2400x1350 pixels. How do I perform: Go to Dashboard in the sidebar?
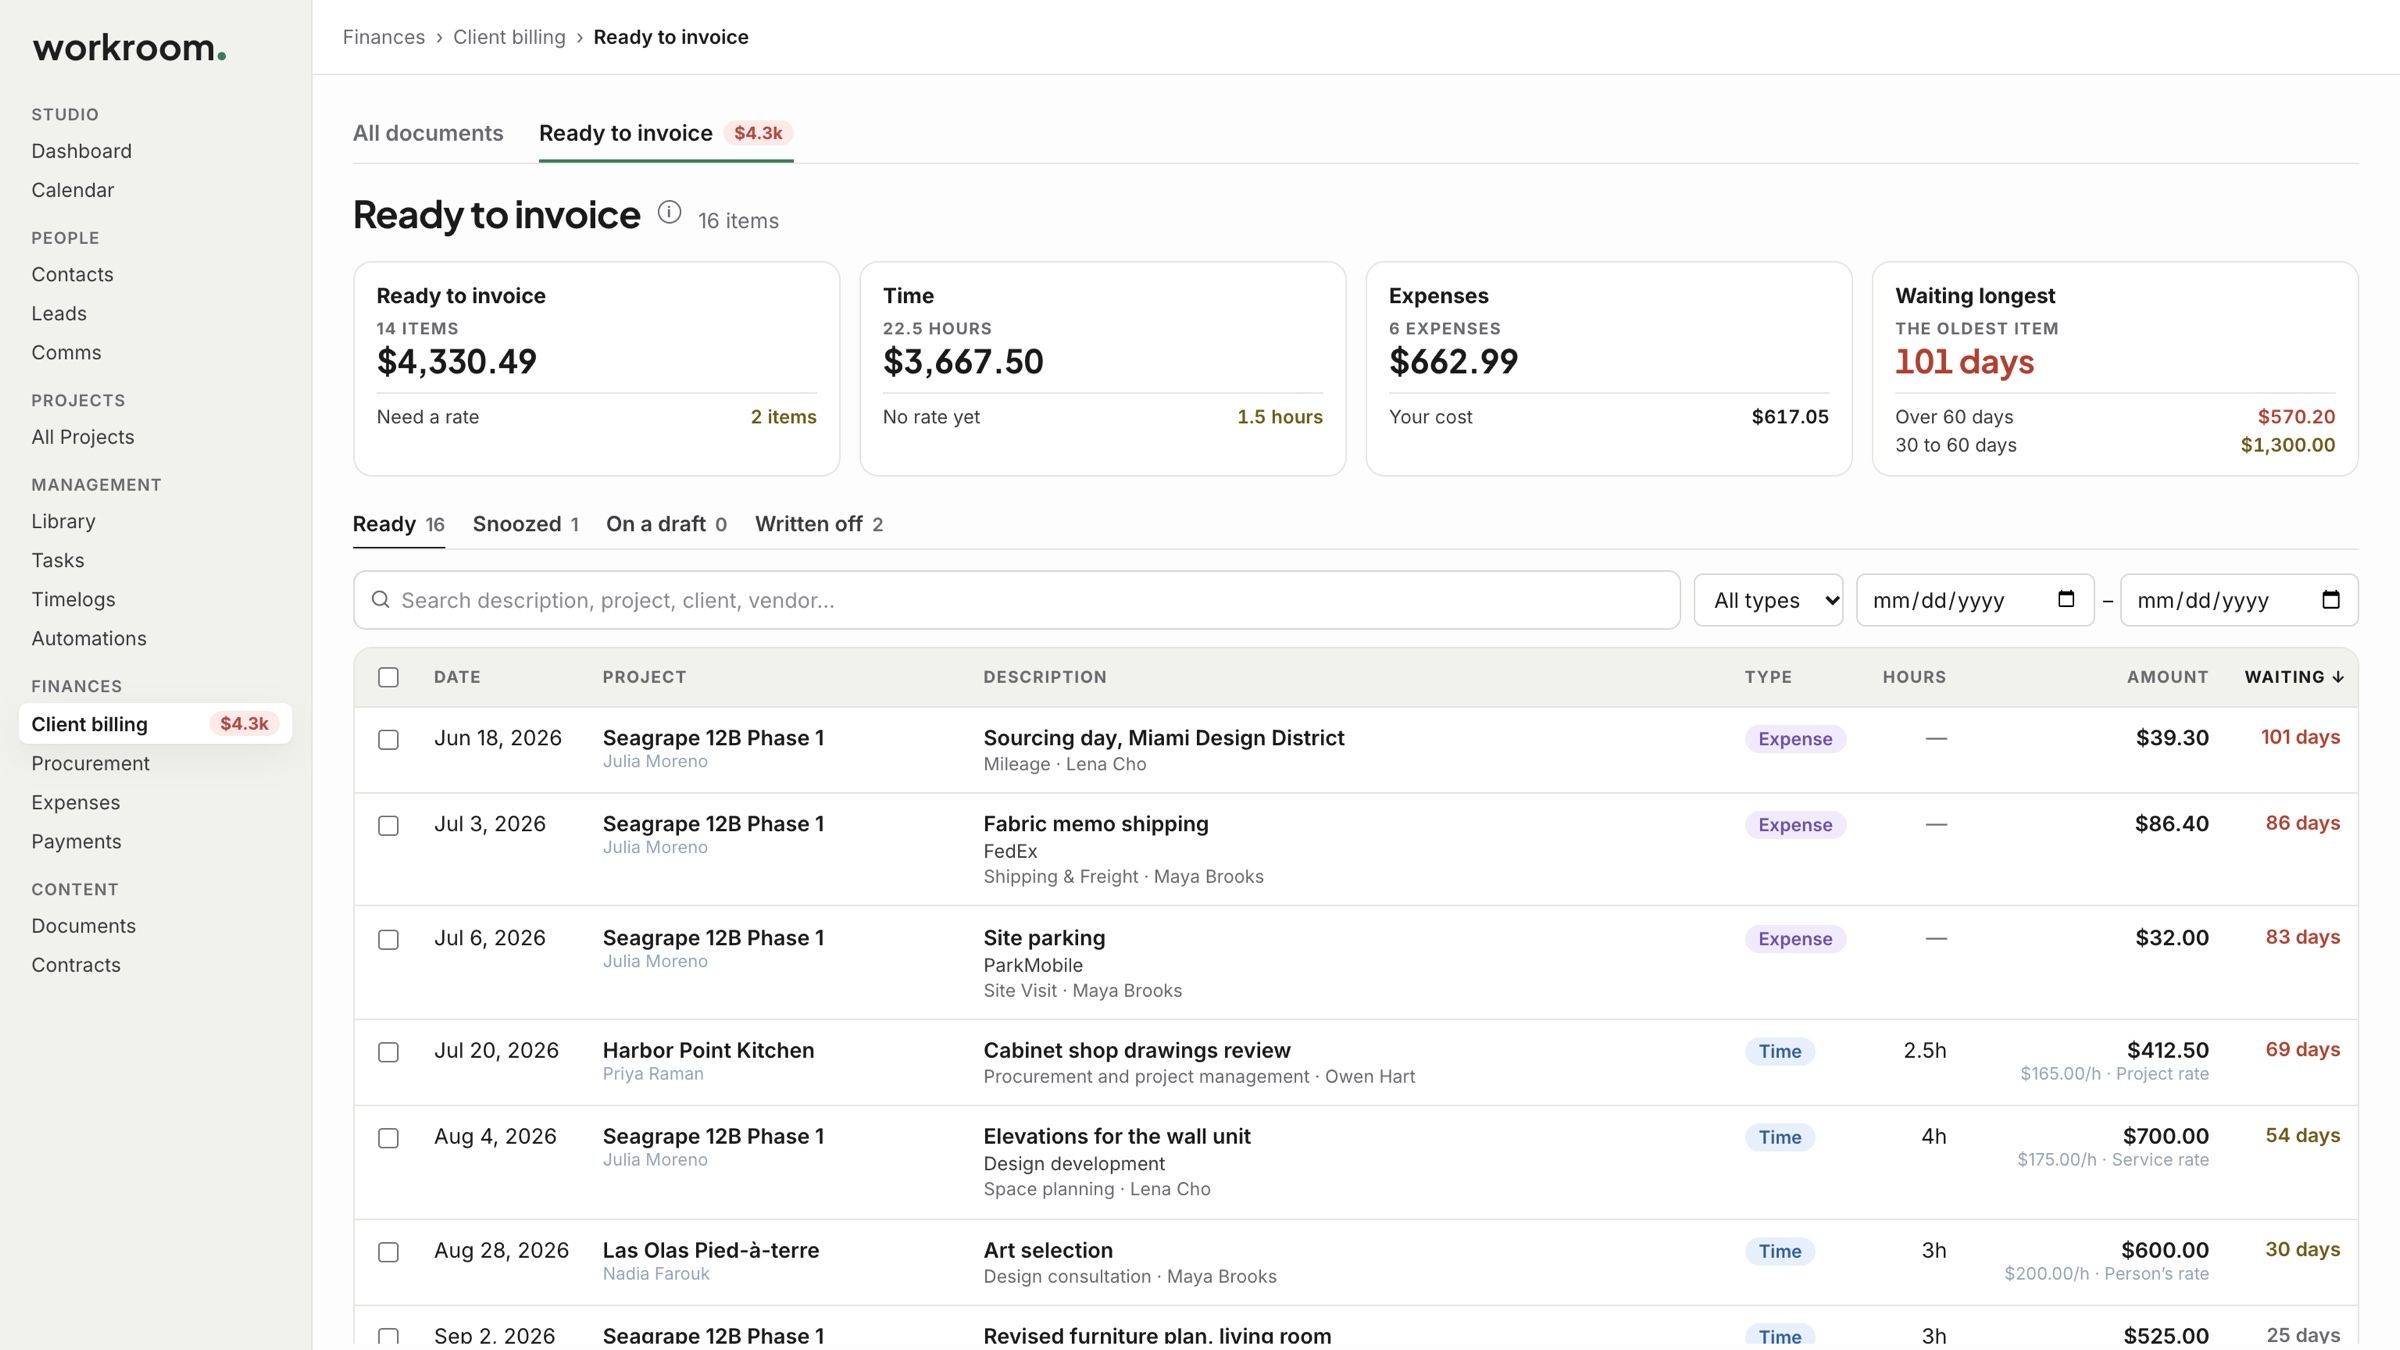(x=81, y=151)
